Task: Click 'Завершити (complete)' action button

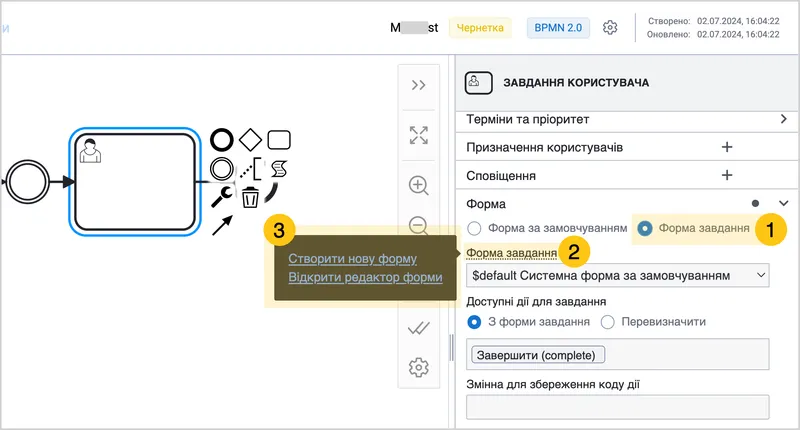Action: [x=538, y=355]
